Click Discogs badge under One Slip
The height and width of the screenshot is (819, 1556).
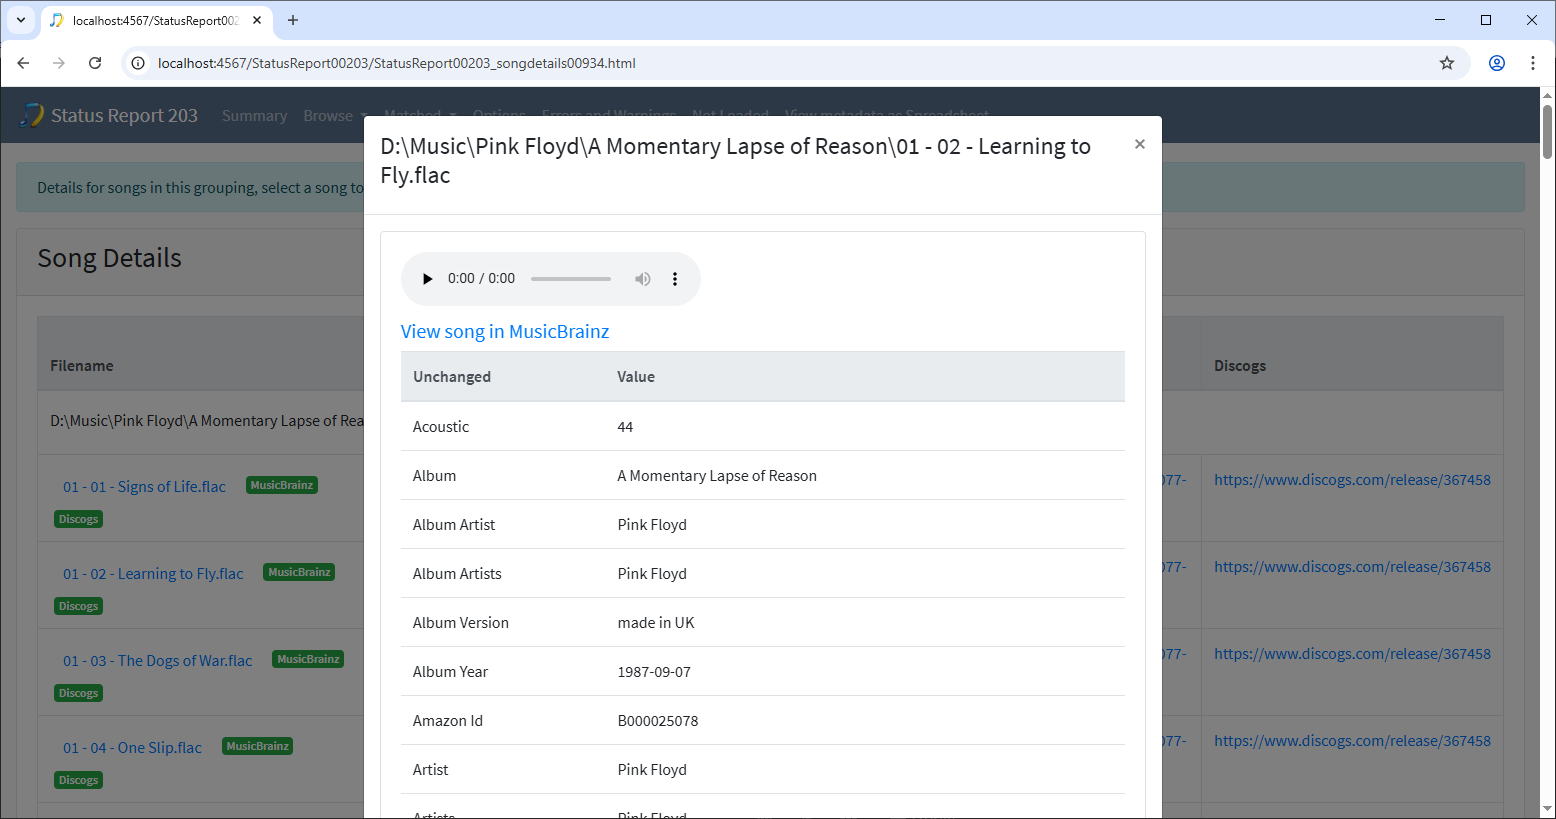point(79,780)
